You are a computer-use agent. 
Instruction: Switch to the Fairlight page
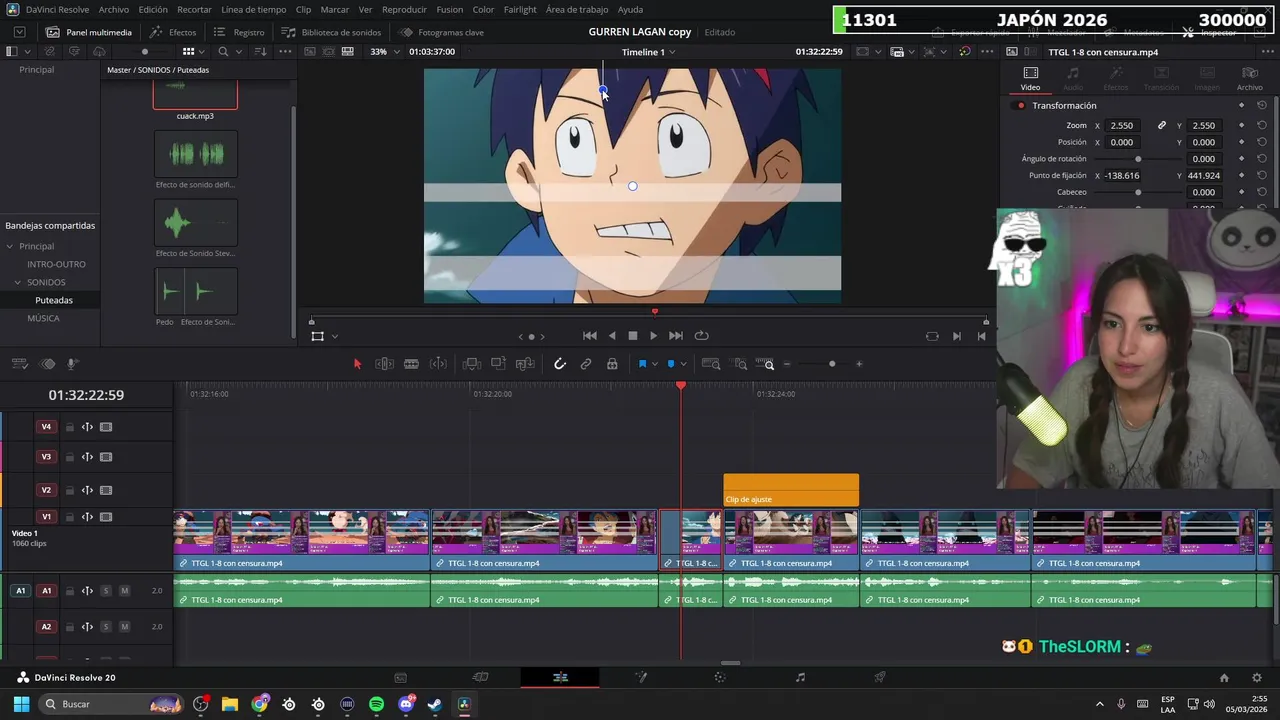pos(800,677)
